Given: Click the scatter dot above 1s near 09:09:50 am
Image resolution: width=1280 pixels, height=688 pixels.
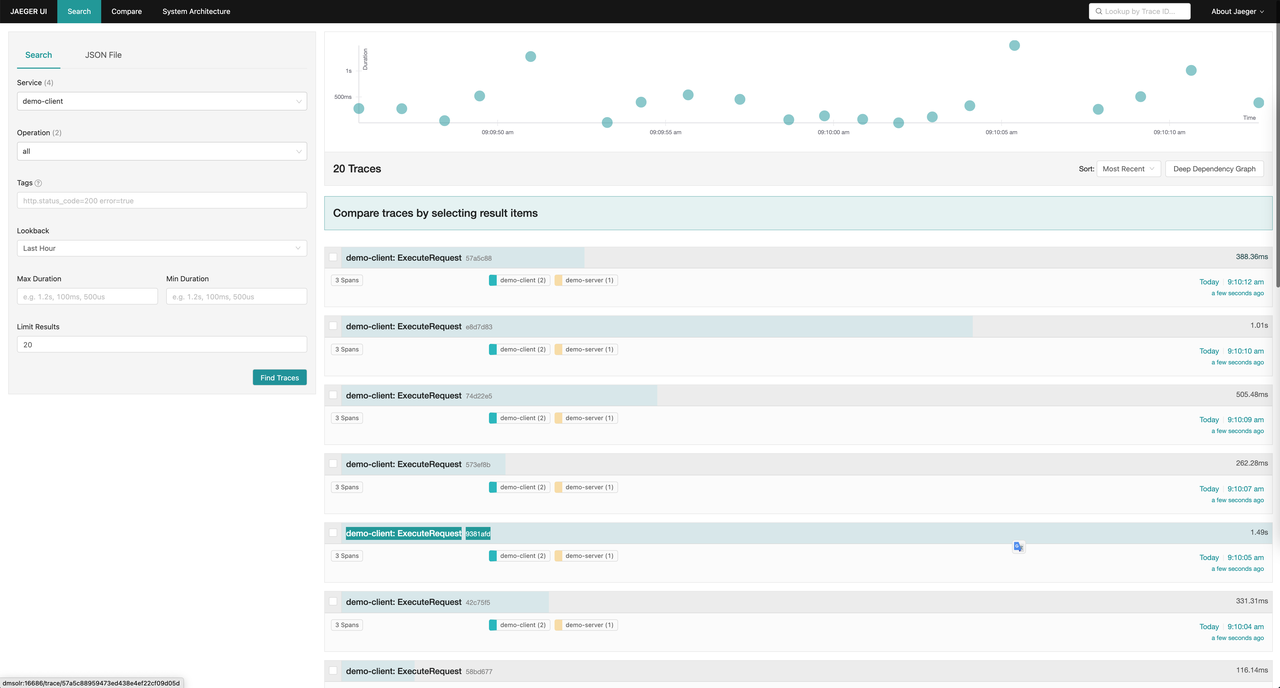Looking at the screenshot, I should click(530, 56).
